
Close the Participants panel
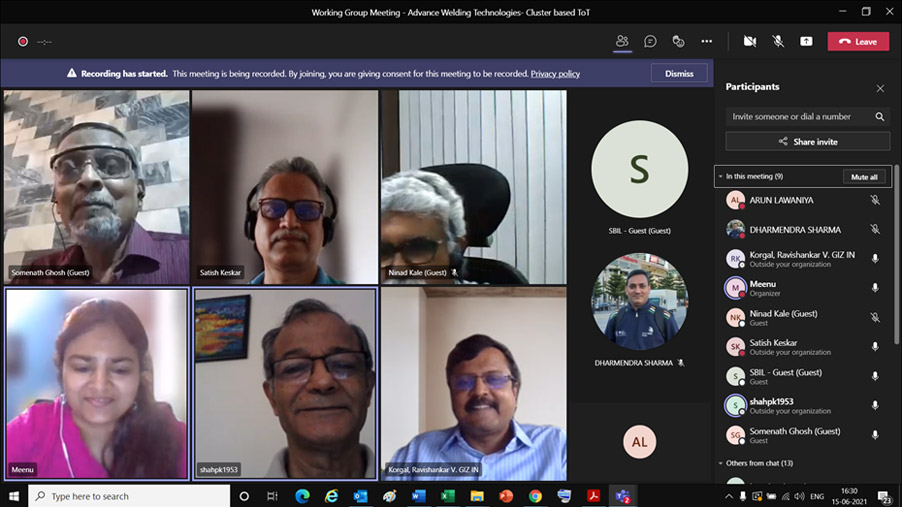click(880, 88)
